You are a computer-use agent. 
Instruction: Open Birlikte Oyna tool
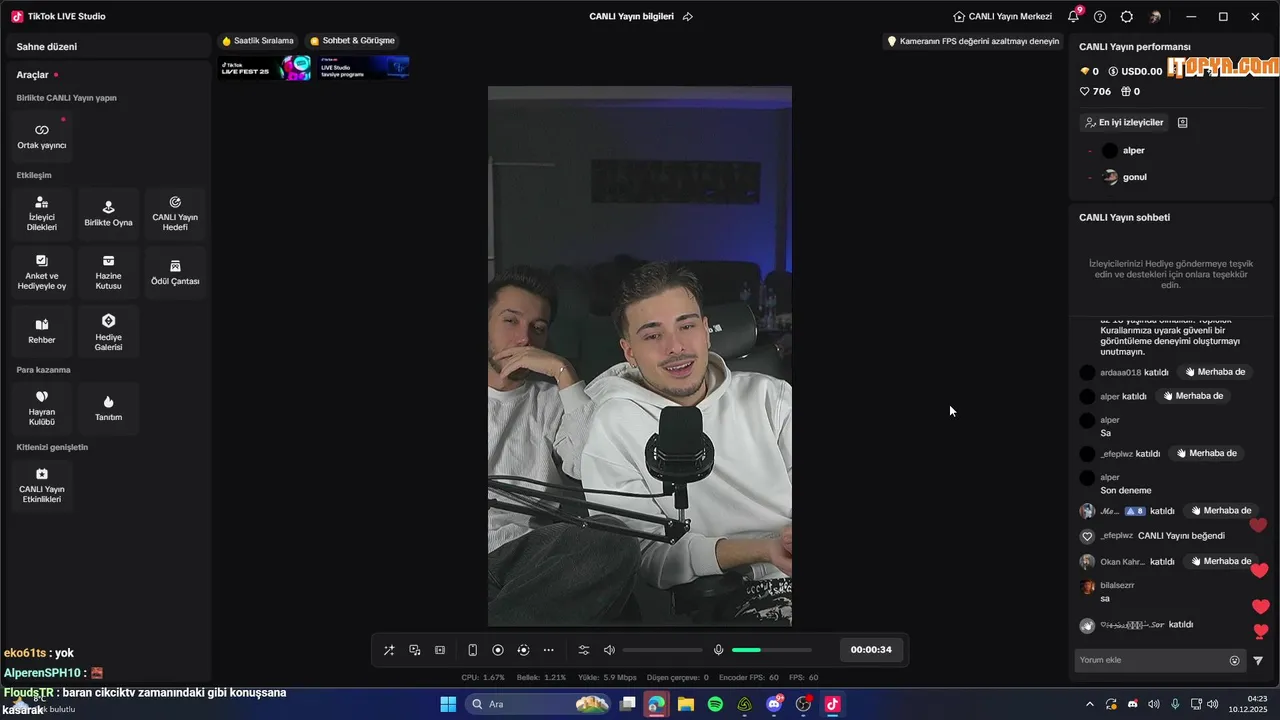(108, 214)
